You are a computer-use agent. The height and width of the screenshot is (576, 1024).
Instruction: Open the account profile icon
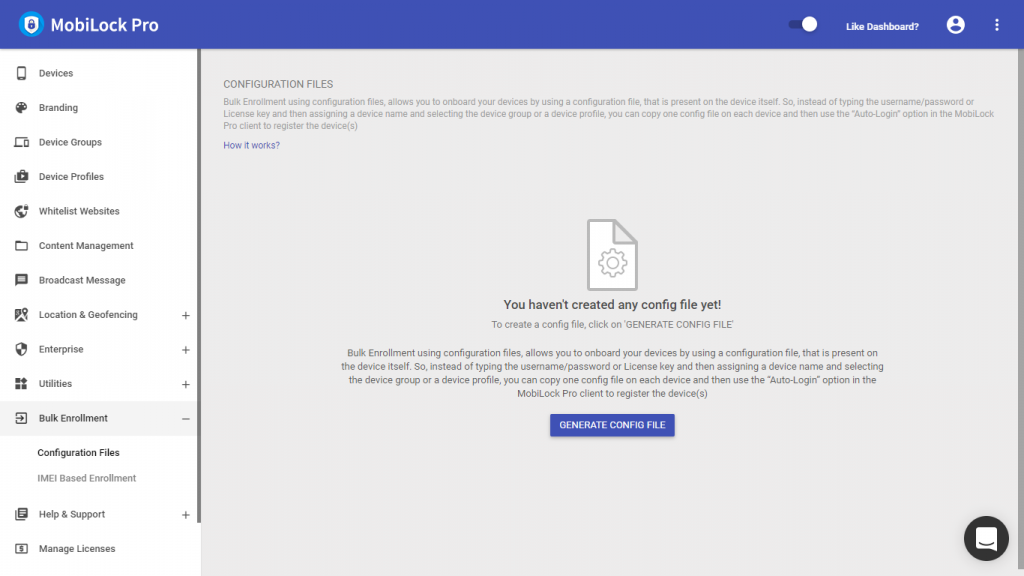[955, 25]
